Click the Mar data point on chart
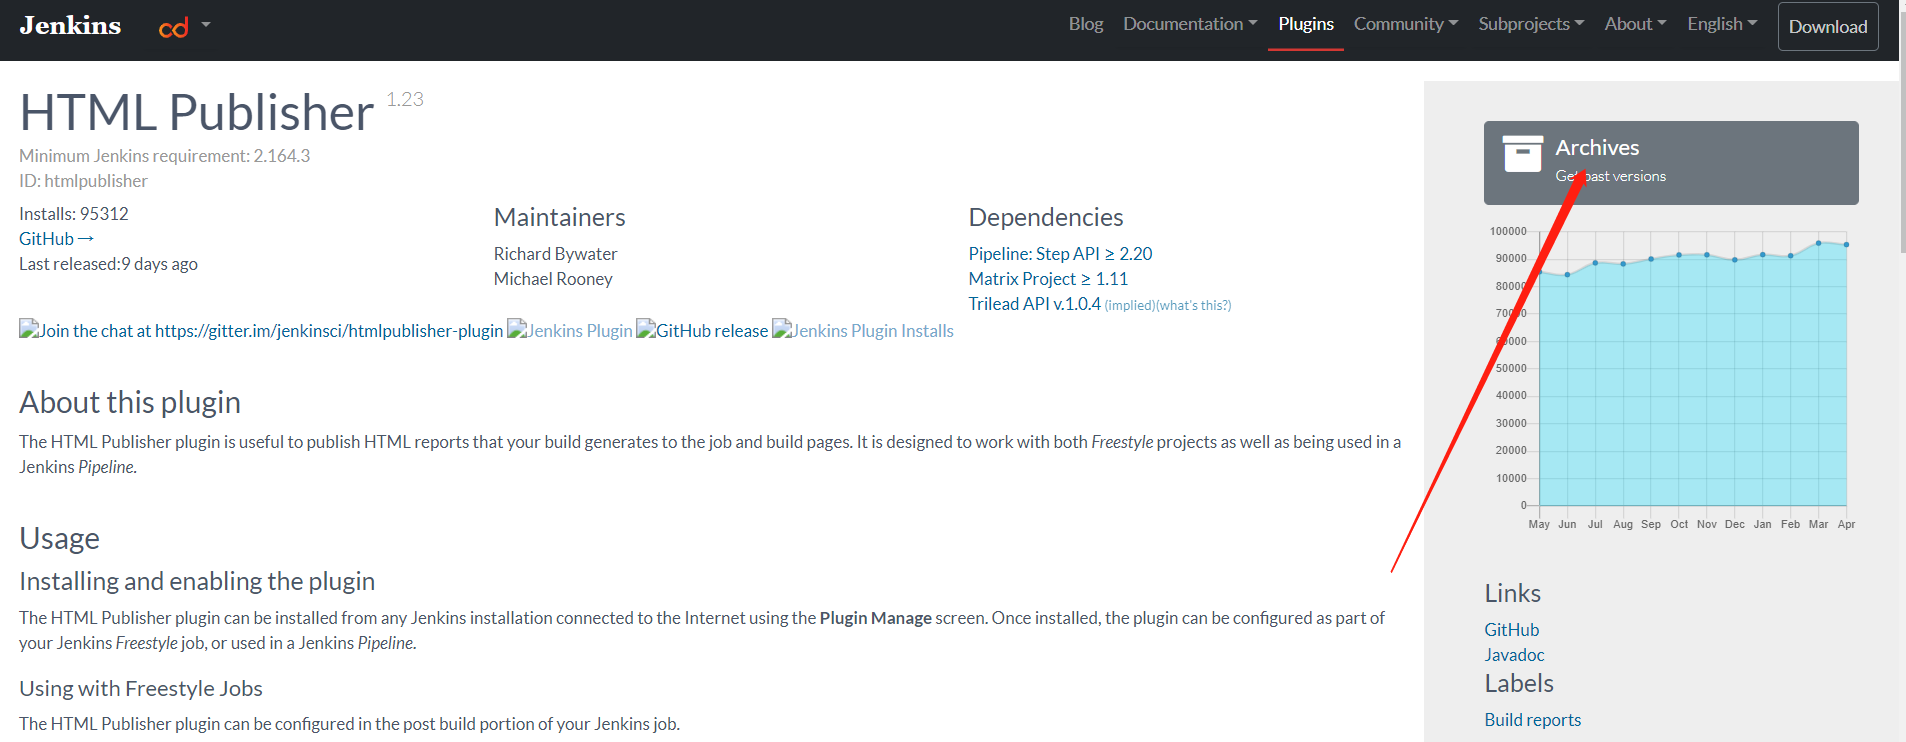Viewport: 1906px width, 742px height. (x=1818, y=243)
